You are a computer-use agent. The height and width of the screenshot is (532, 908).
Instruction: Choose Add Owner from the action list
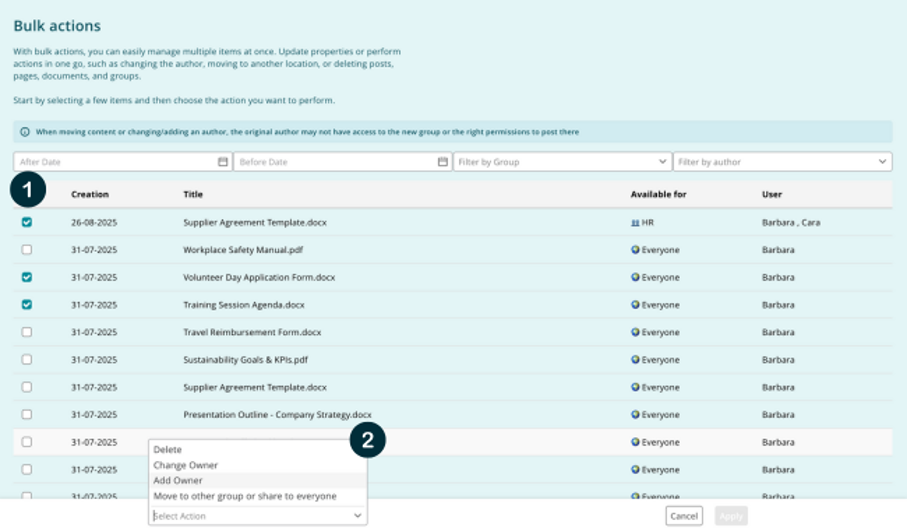coord(258,480)
